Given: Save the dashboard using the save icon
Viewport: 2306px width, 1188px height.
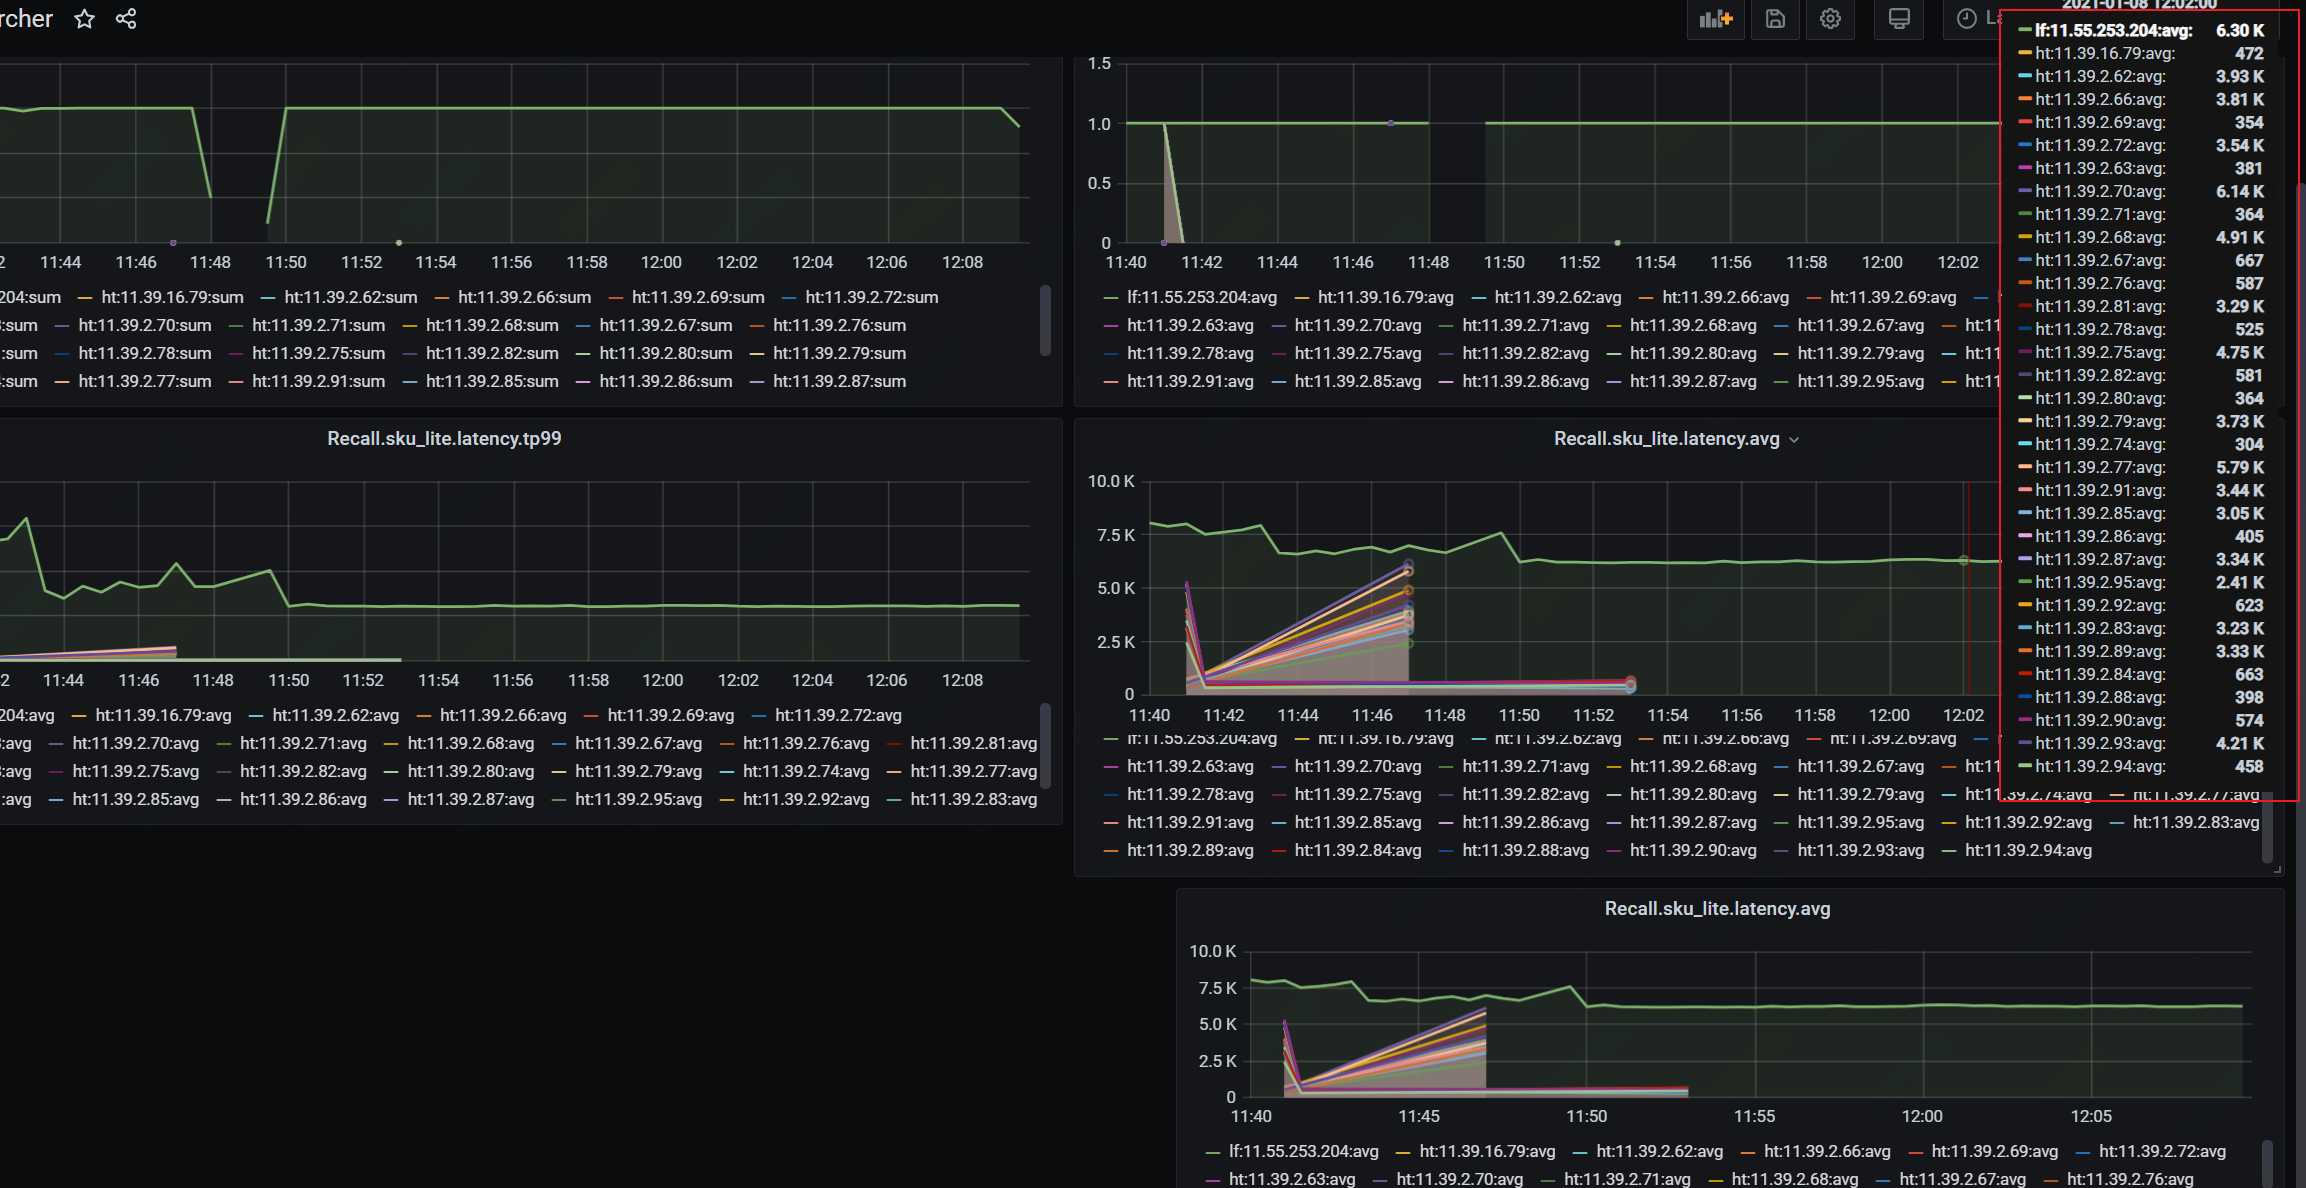Looking at the screenshot, I should click(1774, 18).
